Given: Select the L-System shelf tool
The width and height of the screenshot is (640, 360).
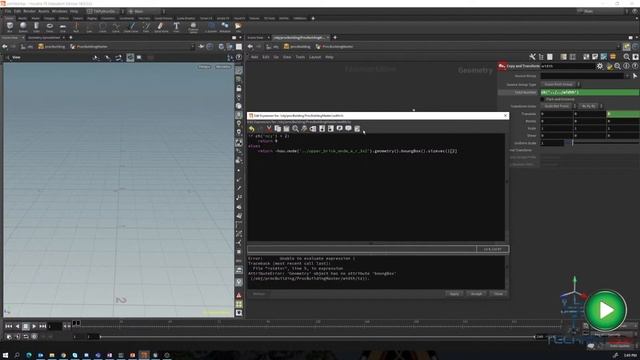Looking at the screenshot, I should click(211, 27).
